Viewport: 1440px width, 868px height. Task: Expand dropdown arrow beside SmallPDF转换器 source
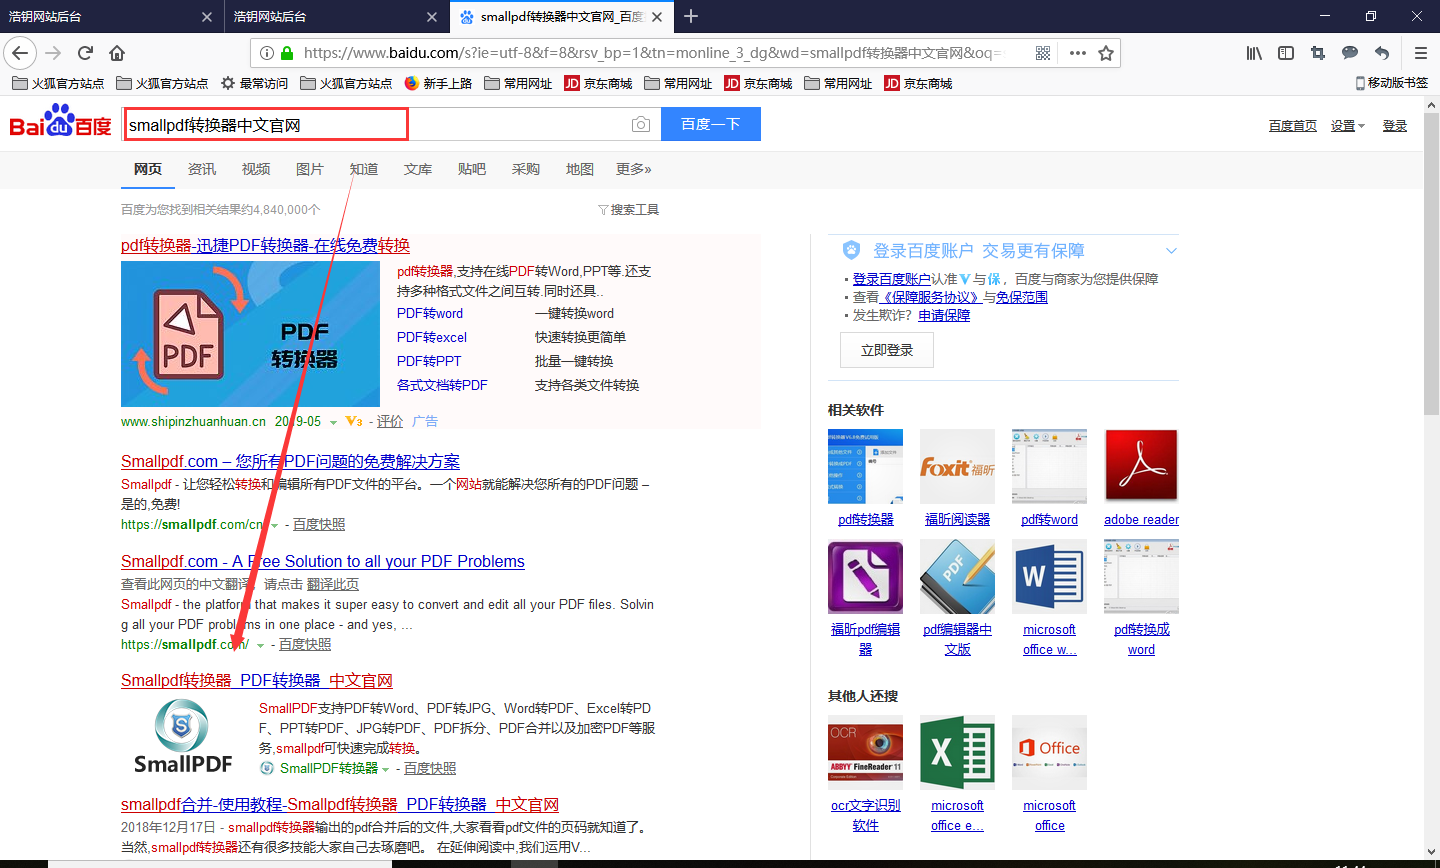[x=385, y=769]
